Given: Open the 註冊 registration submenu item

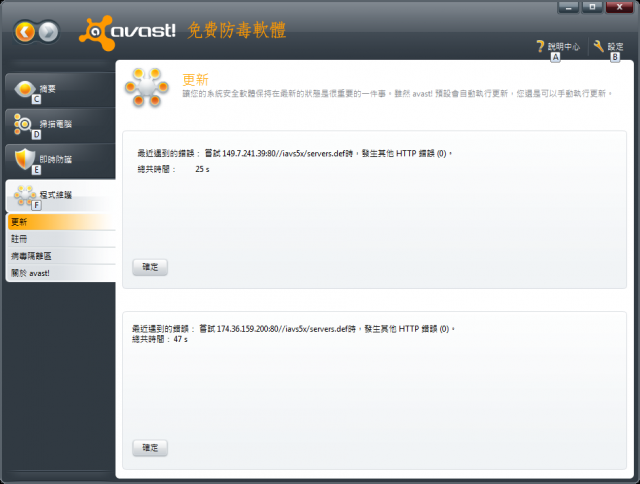Looking at the screenshot, I should click(62, 239).
